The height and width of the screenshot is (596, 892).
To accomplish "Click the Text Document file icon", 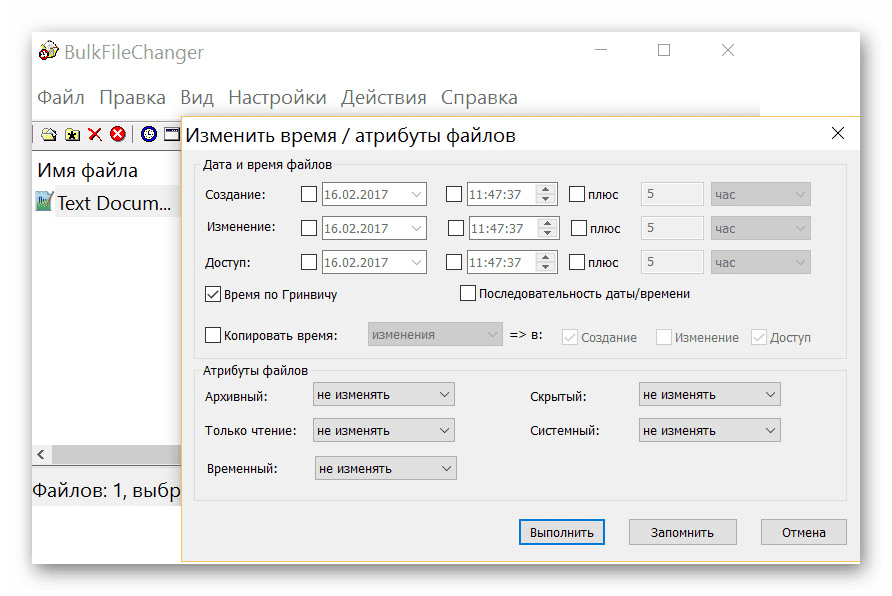I will point(44,201).
